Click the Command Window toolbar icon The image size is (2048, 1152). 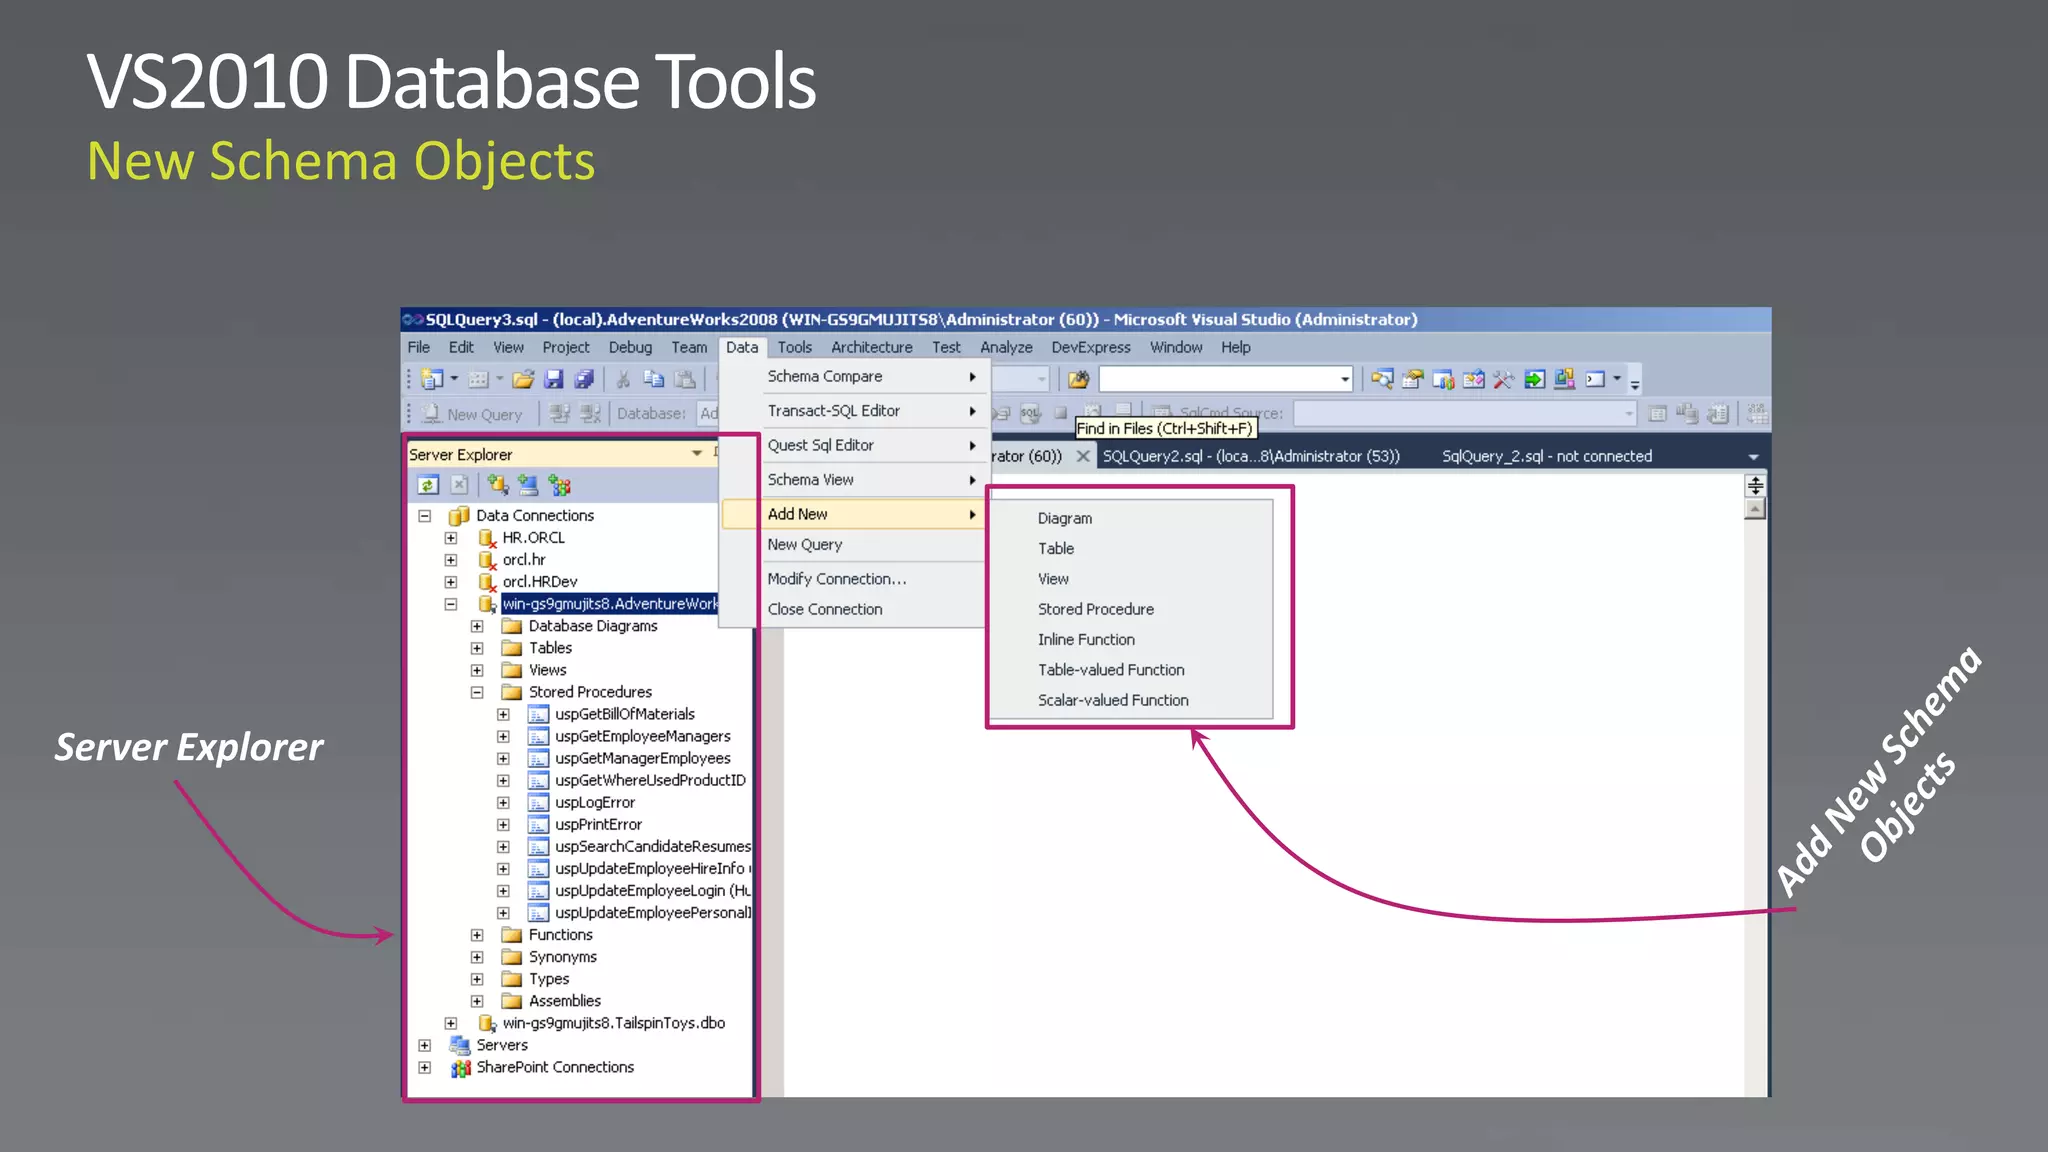point(1595,379)
